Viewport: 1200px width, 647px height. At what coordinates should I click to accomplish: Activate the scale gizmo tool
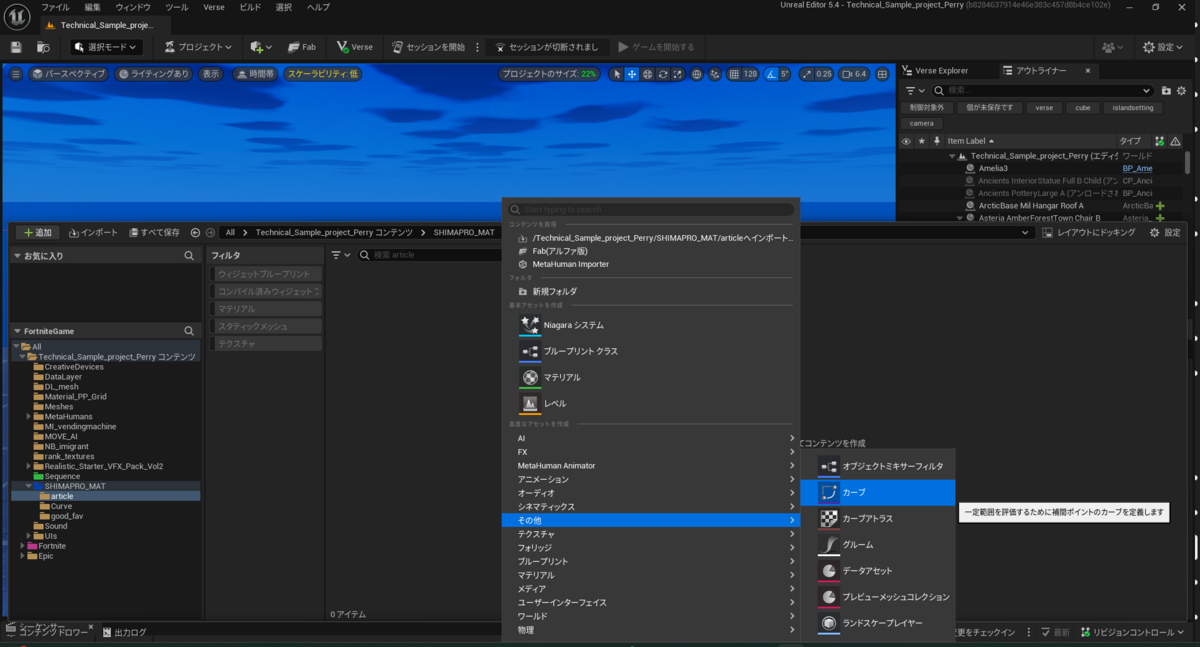677,74
